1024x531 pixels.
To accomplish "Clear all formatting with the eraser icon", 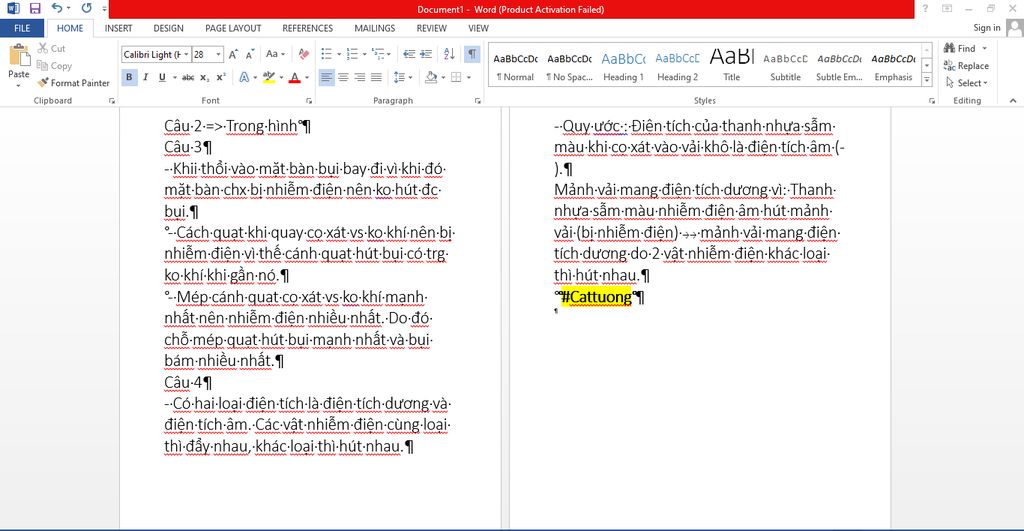I will (304, 54).
